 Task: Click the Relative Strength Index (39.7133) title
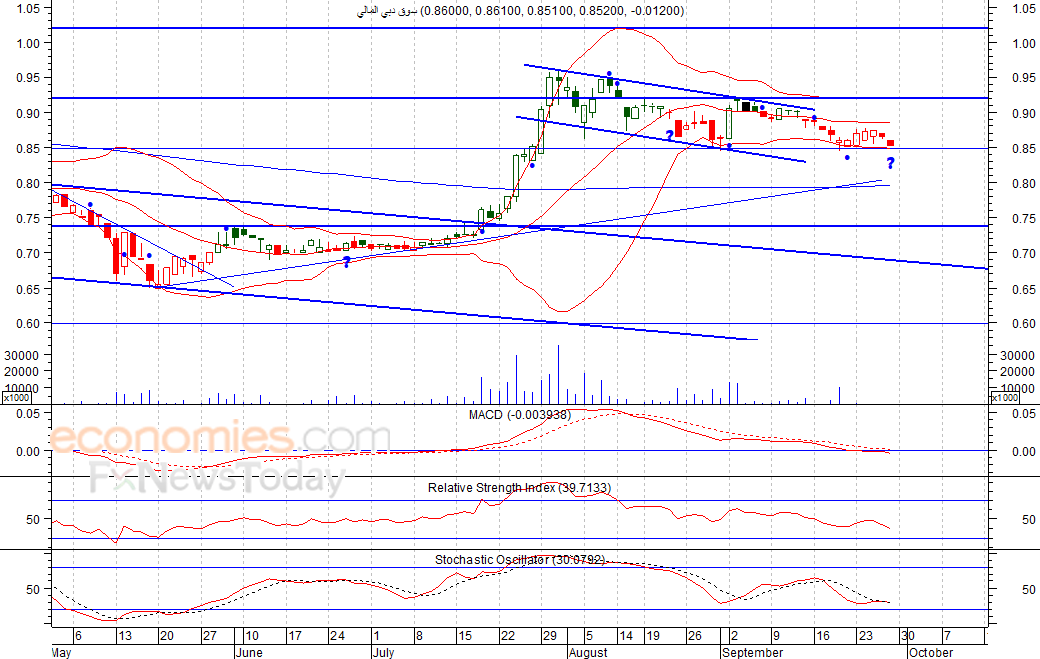[x=519, y=488]
